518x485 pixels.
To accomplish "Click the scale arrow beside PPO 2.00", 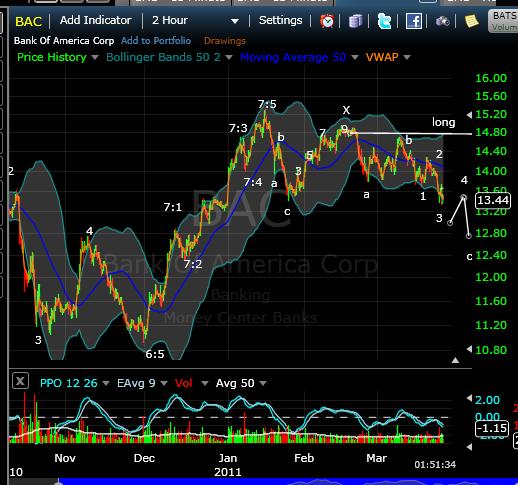I will [x=469, y=398].
